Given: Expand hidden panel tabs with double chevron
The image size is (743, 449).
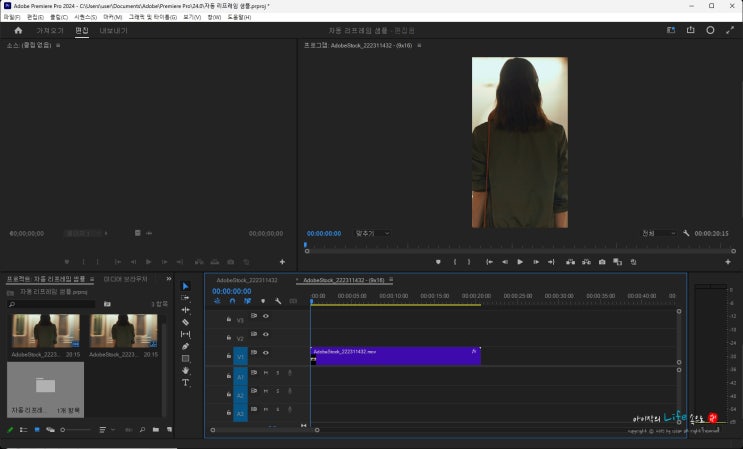Looking at the screenshot, I should coord(169,280).
